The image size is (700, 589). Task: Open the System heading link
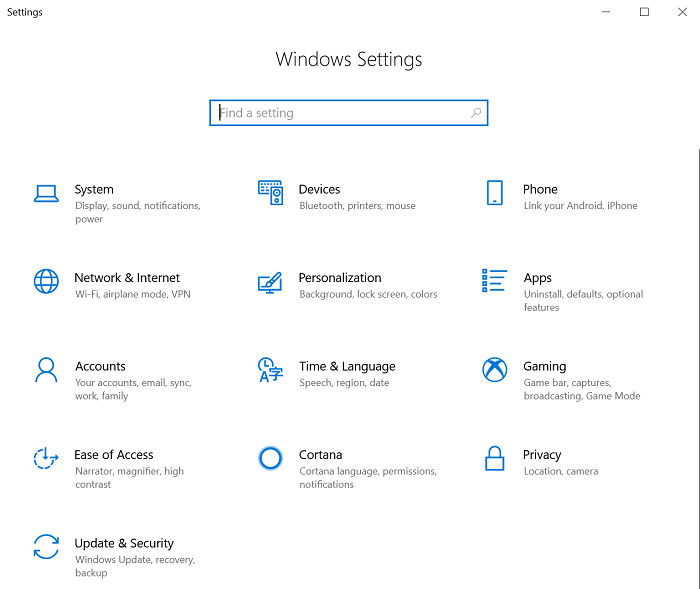click(x=94, y=190)
